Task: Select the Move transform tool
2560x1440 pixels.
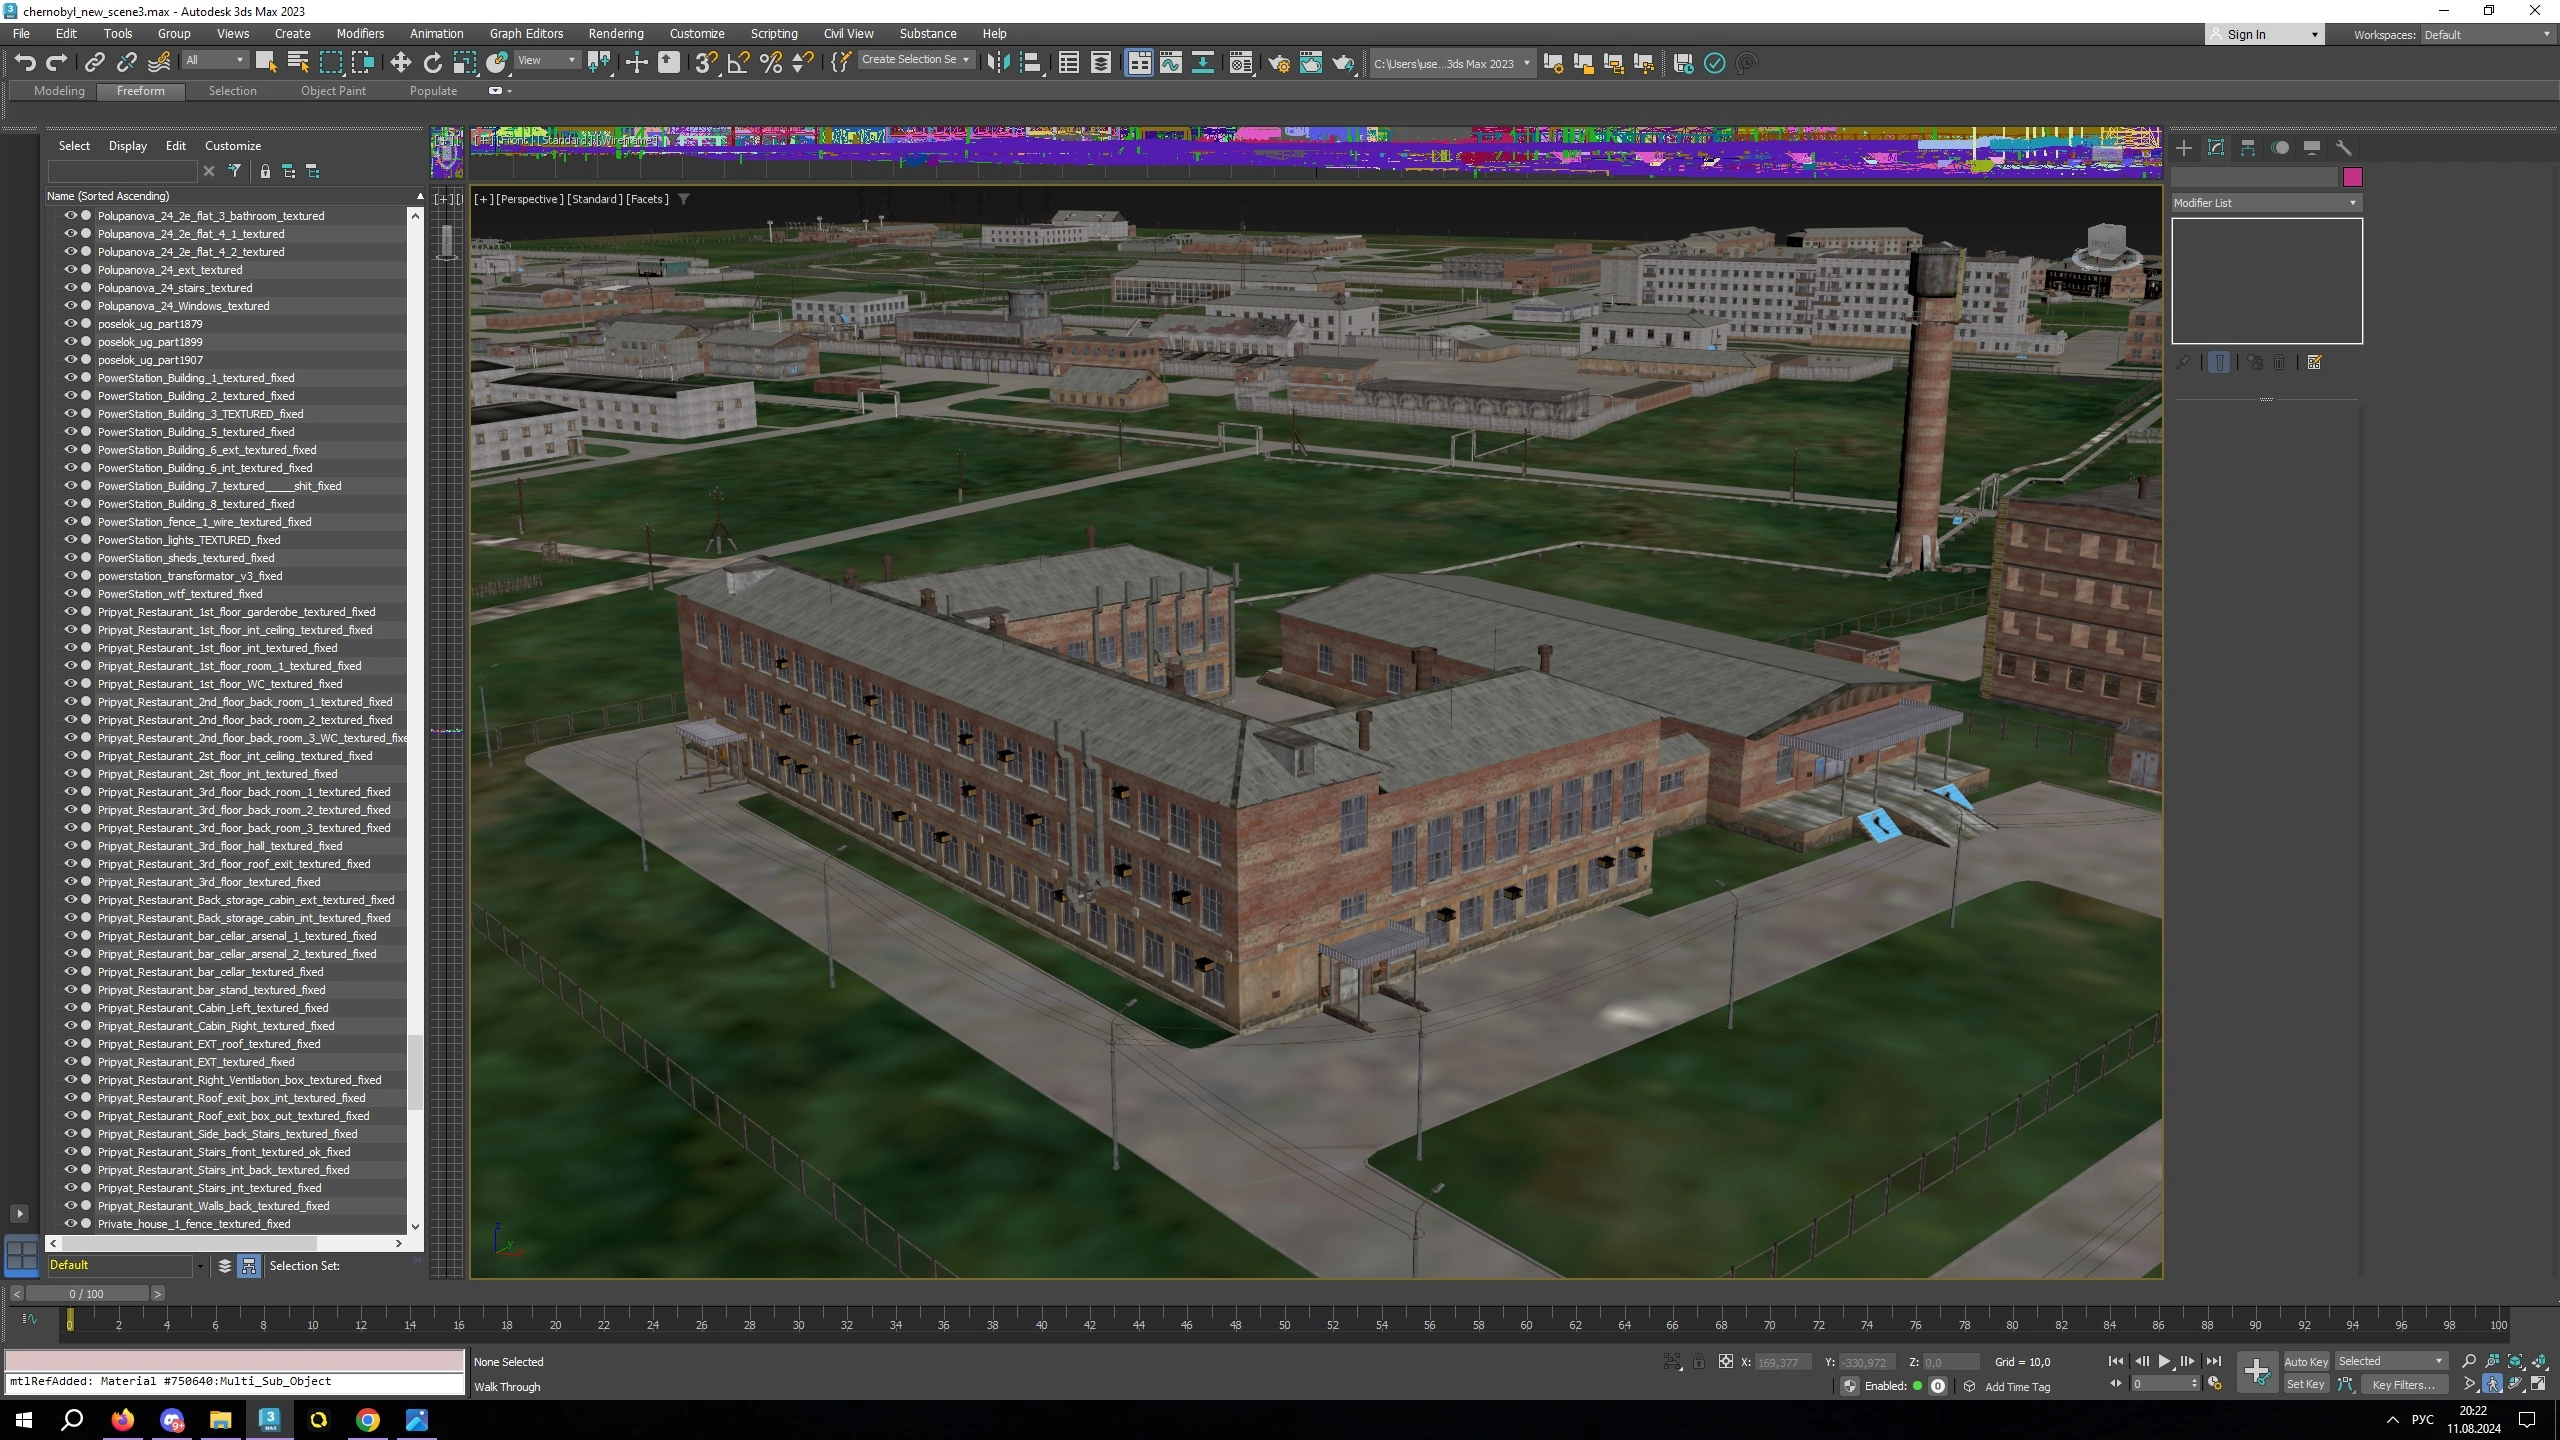Action: tap(400, 63)
